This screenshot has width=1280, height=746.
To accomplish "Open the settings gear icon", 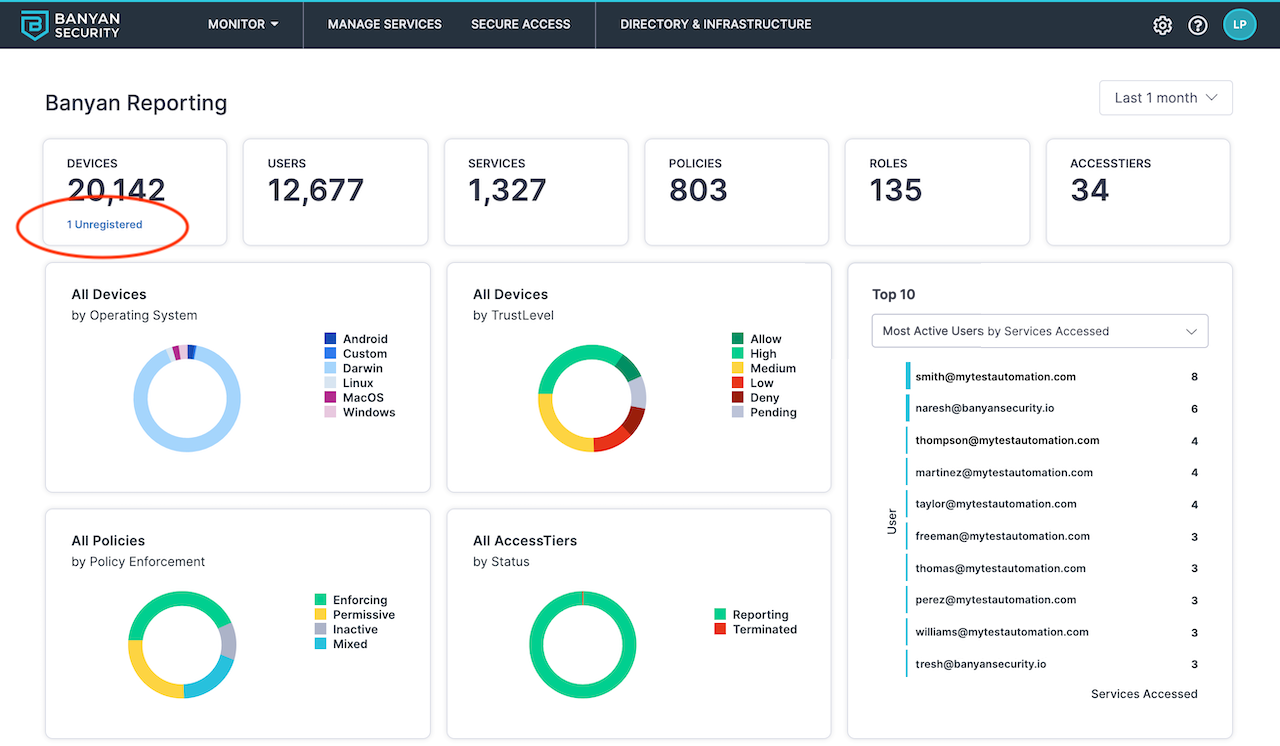I will pyautogui.click(x=1162, y=25).
